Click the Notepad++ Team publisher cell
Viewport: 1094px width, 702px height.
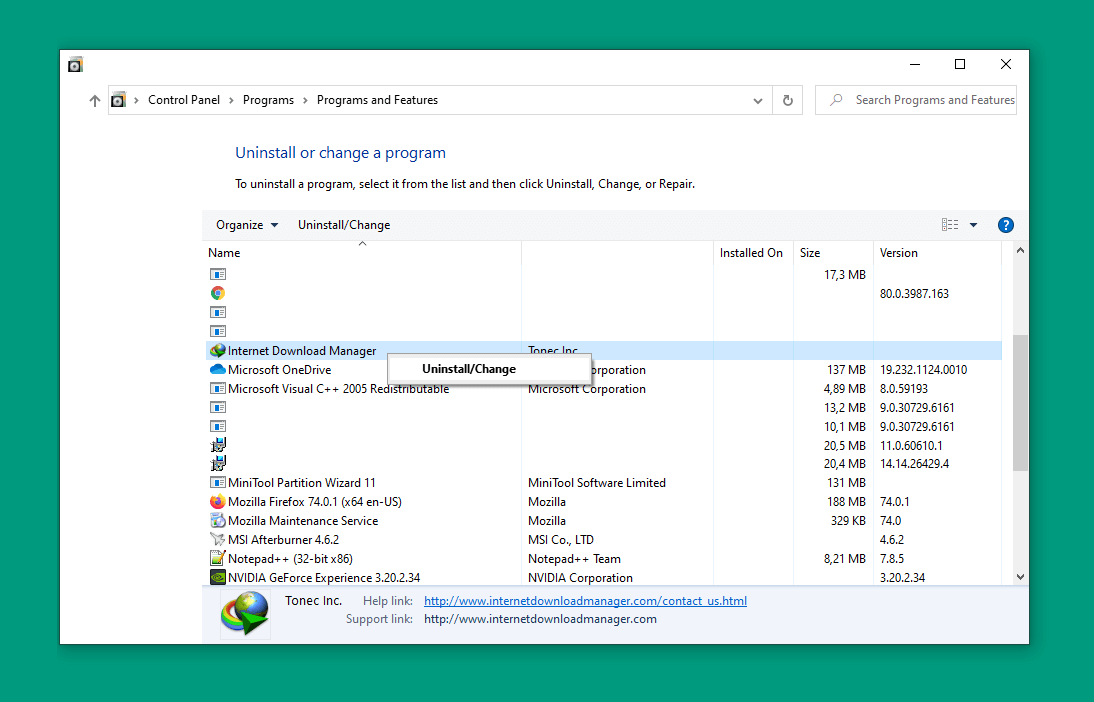tap(574, 559)
